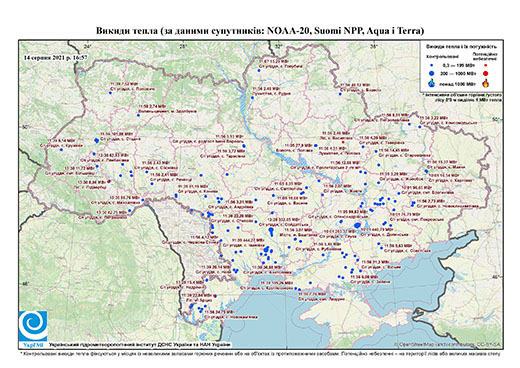The width and height of the screenshot is (520, 368).
Task: Click the map title mentioning NOAA-20 satellites
Action: coord(260,31)
